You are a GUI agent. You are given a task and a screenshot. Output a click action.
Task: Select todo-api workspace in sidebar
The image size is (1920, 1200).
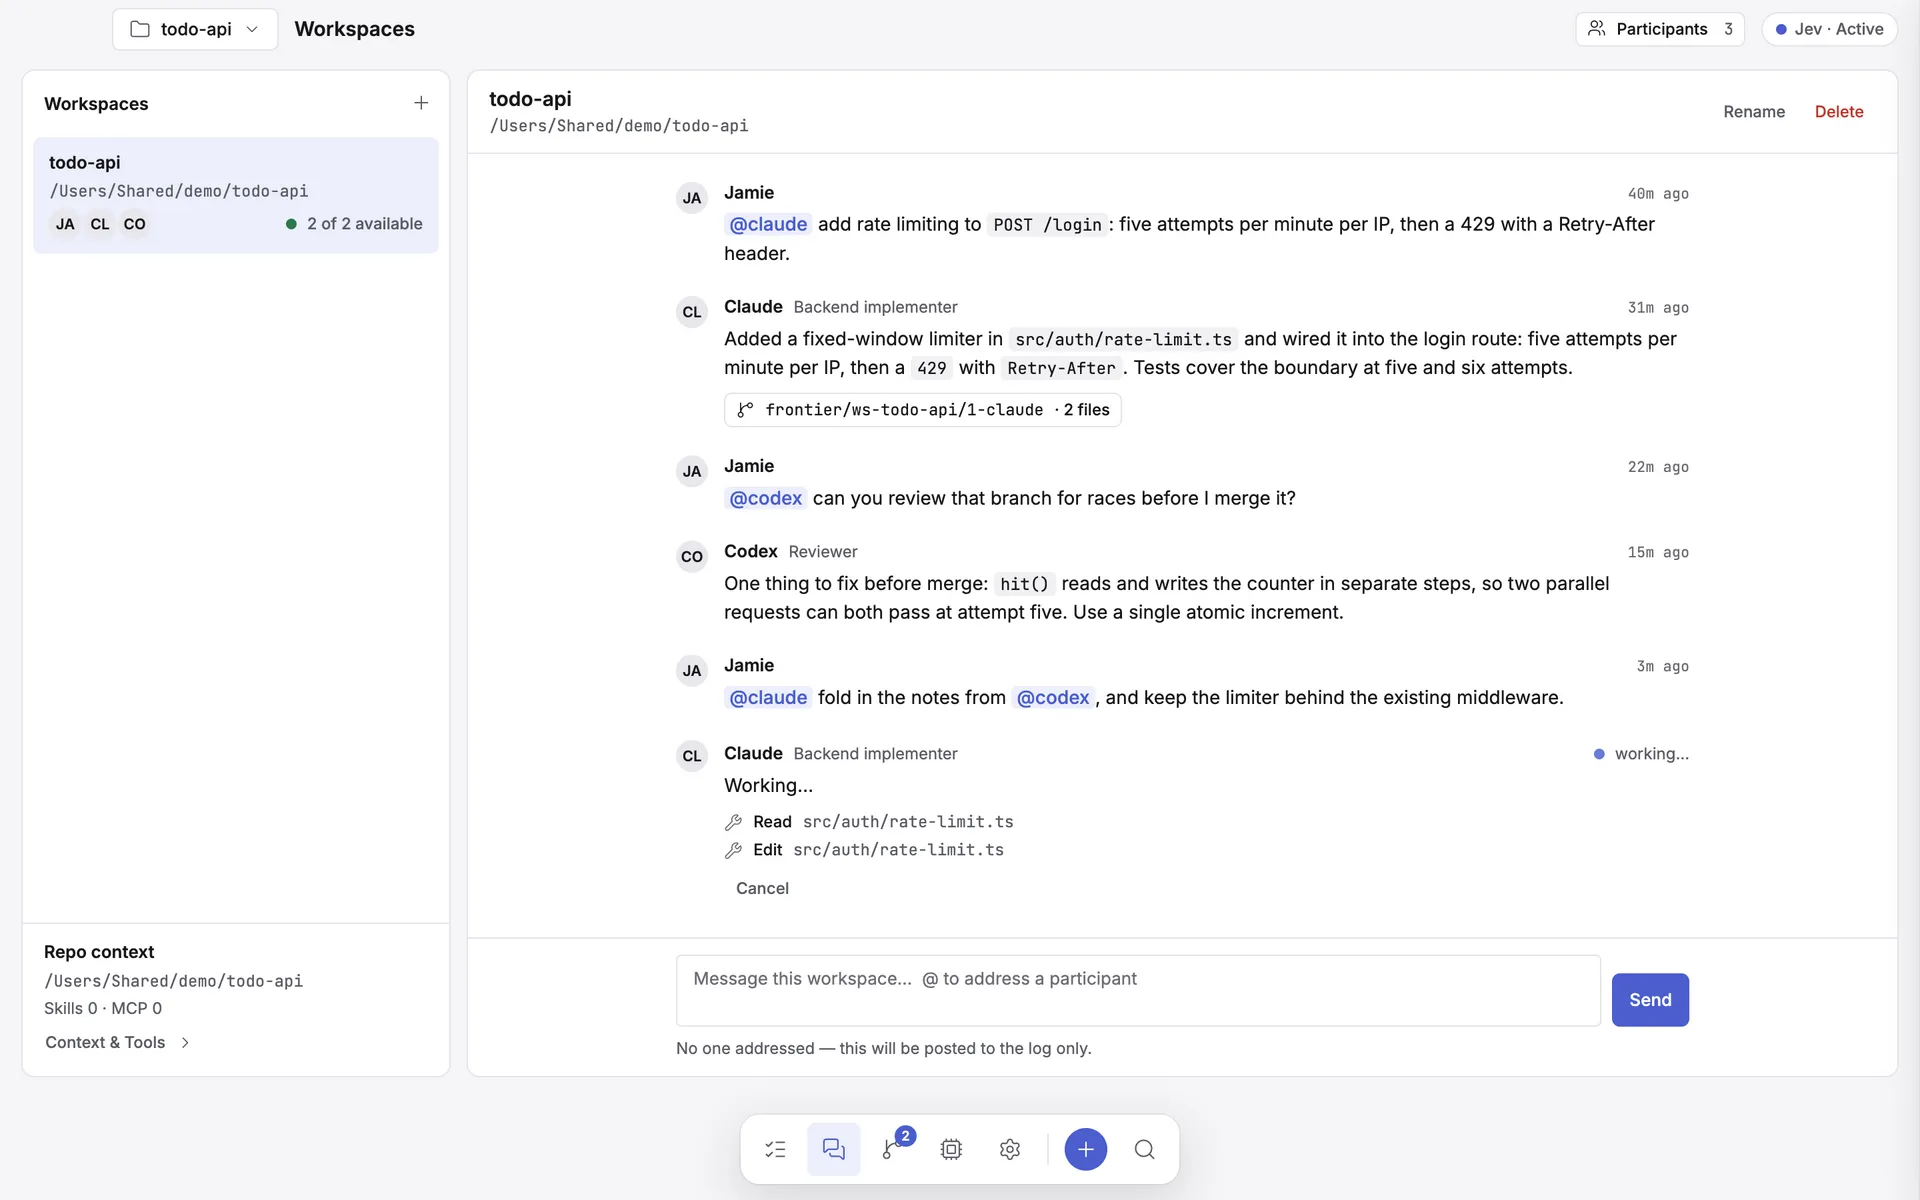click(236, 195)
